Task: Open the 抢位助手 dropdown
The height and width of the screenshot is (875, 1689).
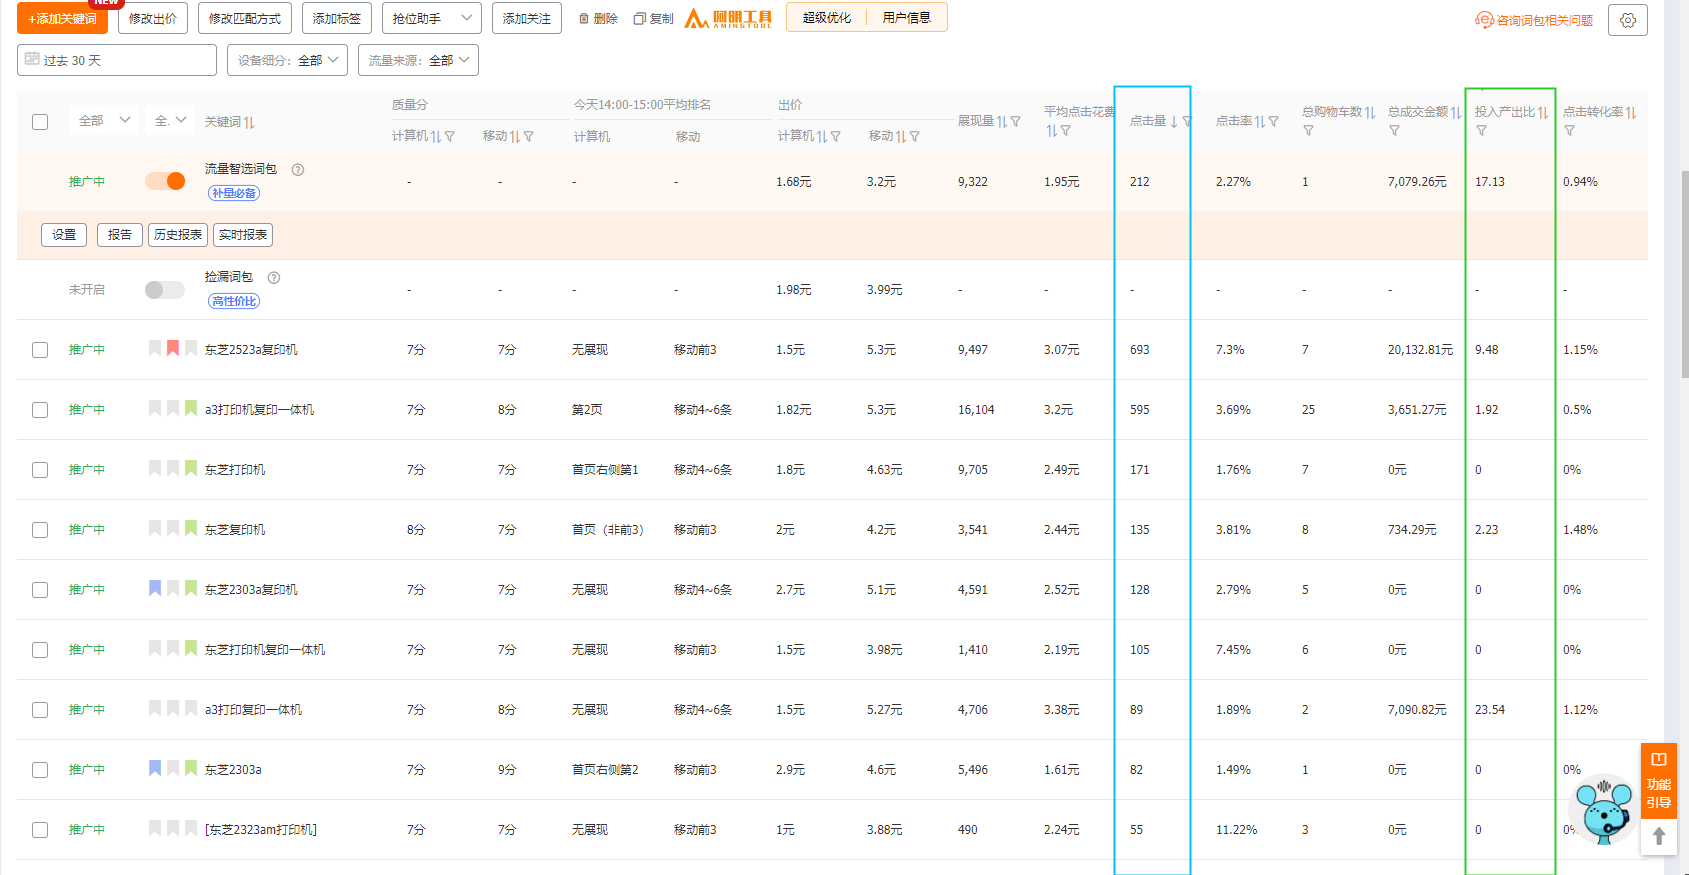Action: coord(432,18)
